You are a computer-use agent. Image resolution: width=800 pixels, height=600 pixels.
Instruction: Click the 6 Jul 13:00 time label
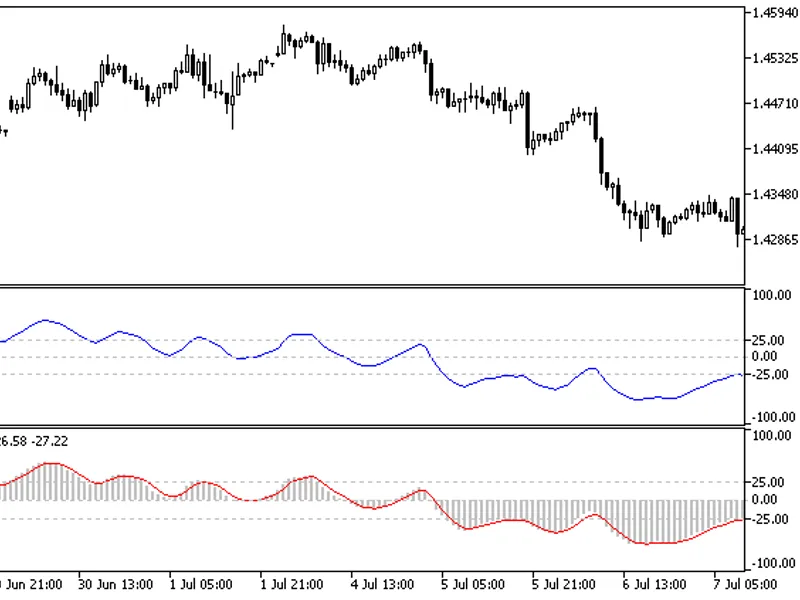pos(655,584)
